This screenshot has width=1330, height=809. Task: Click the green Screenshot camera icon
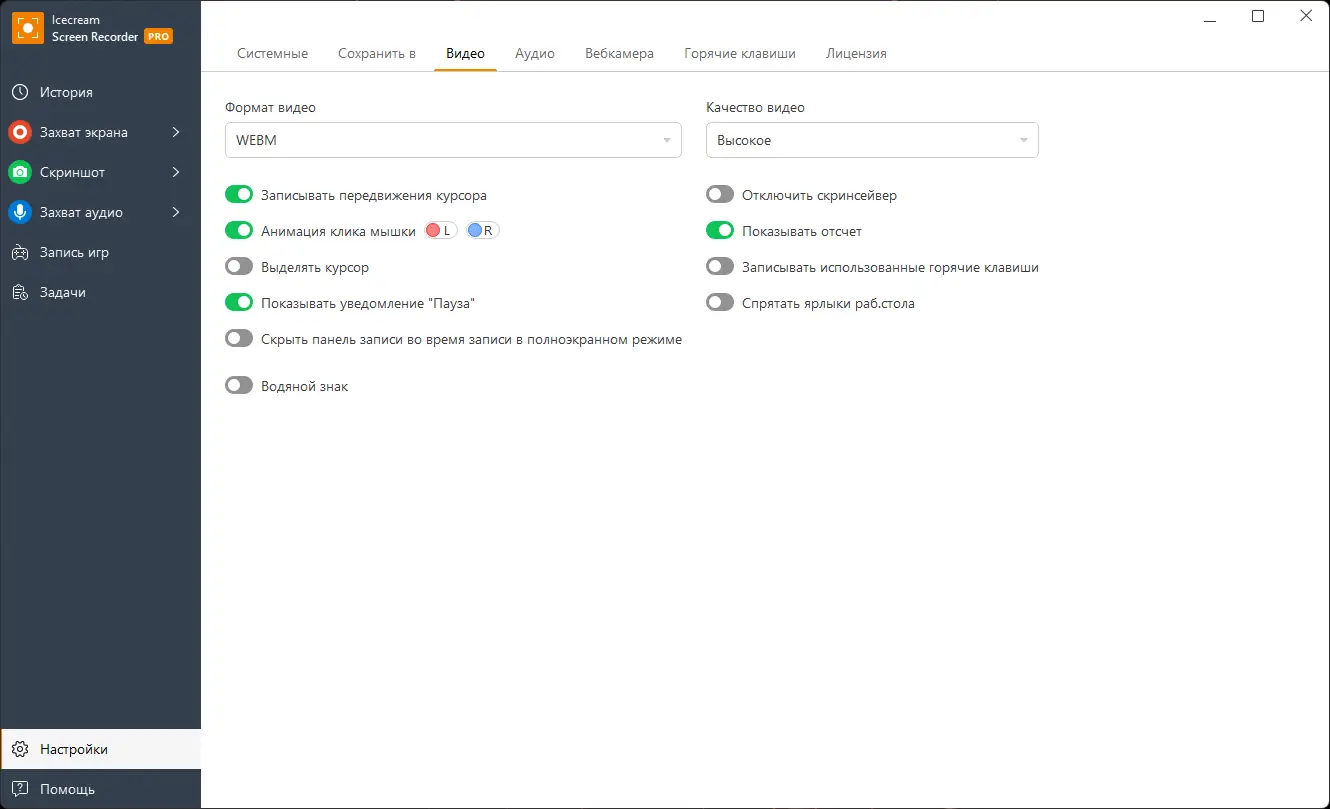click(20, 172)
